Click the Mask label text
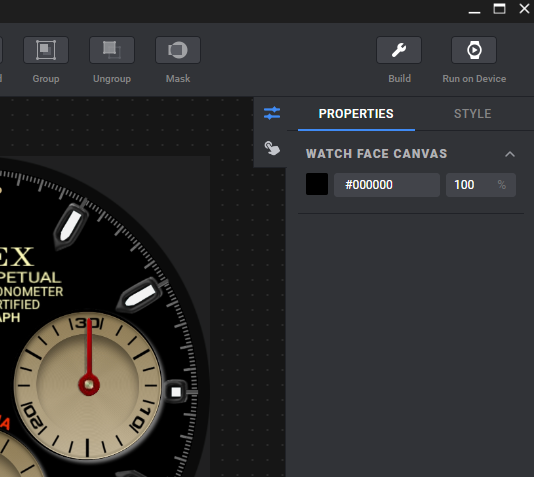This screenshot has width=534, height=477. point(178,79)
